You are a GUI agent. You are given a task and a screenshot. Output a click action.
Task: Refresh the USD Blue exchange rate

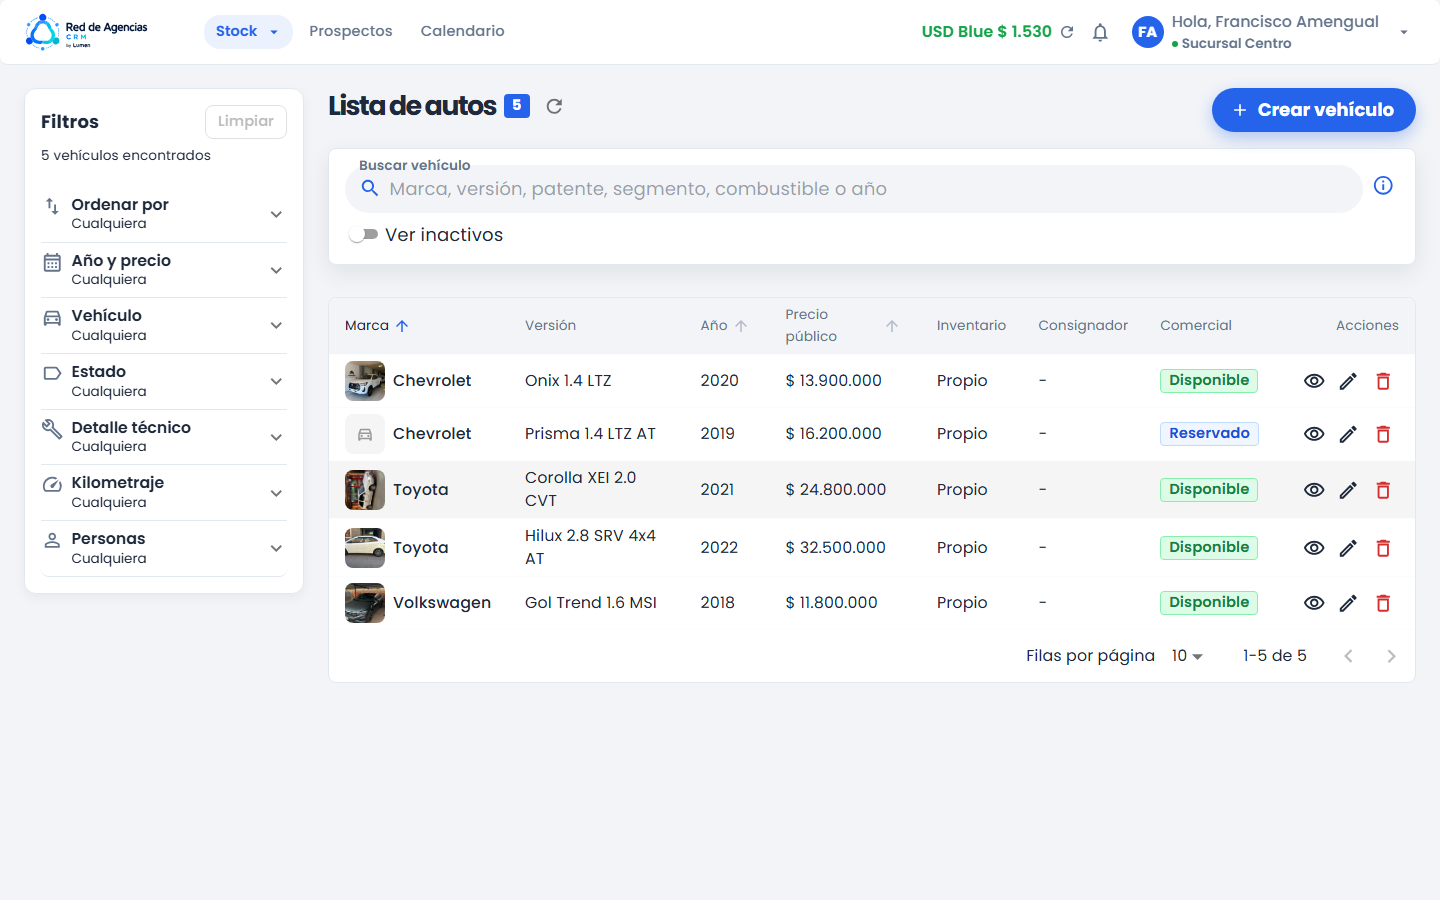tap(1067, 32)
